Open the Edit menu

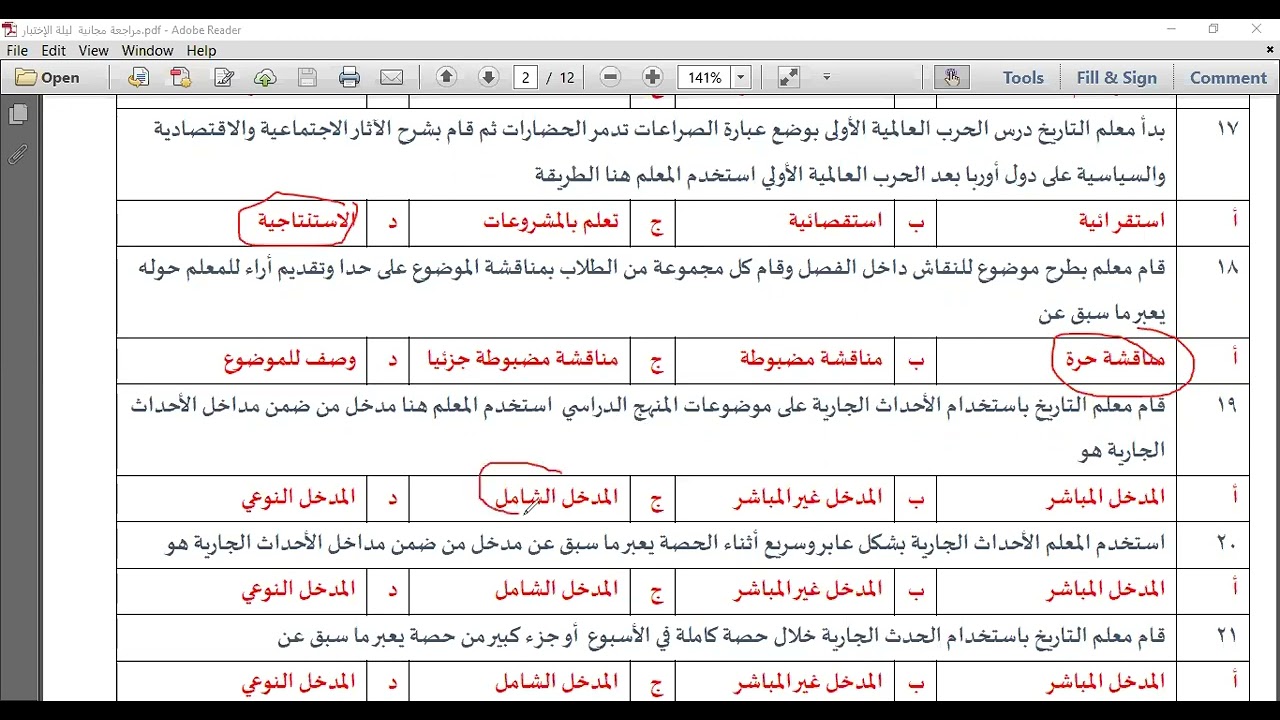tap(54, 50)
